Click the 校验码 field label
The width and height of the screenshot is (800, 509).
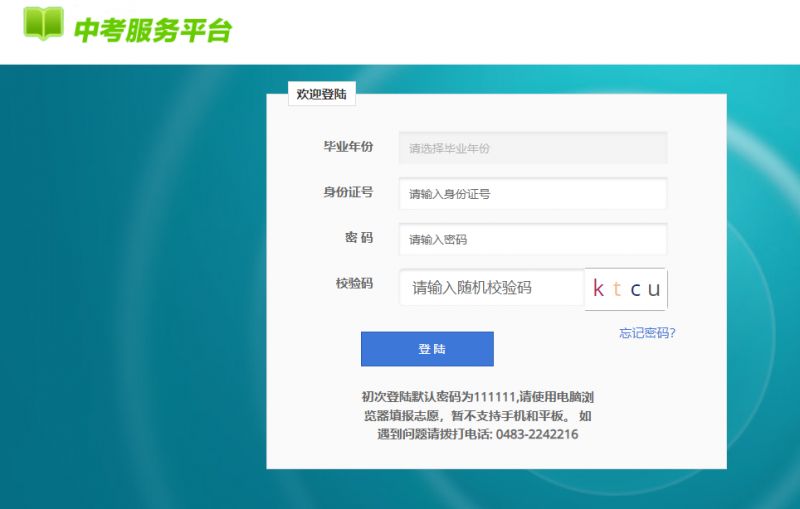pyautogui.click(x=354, y=283)
